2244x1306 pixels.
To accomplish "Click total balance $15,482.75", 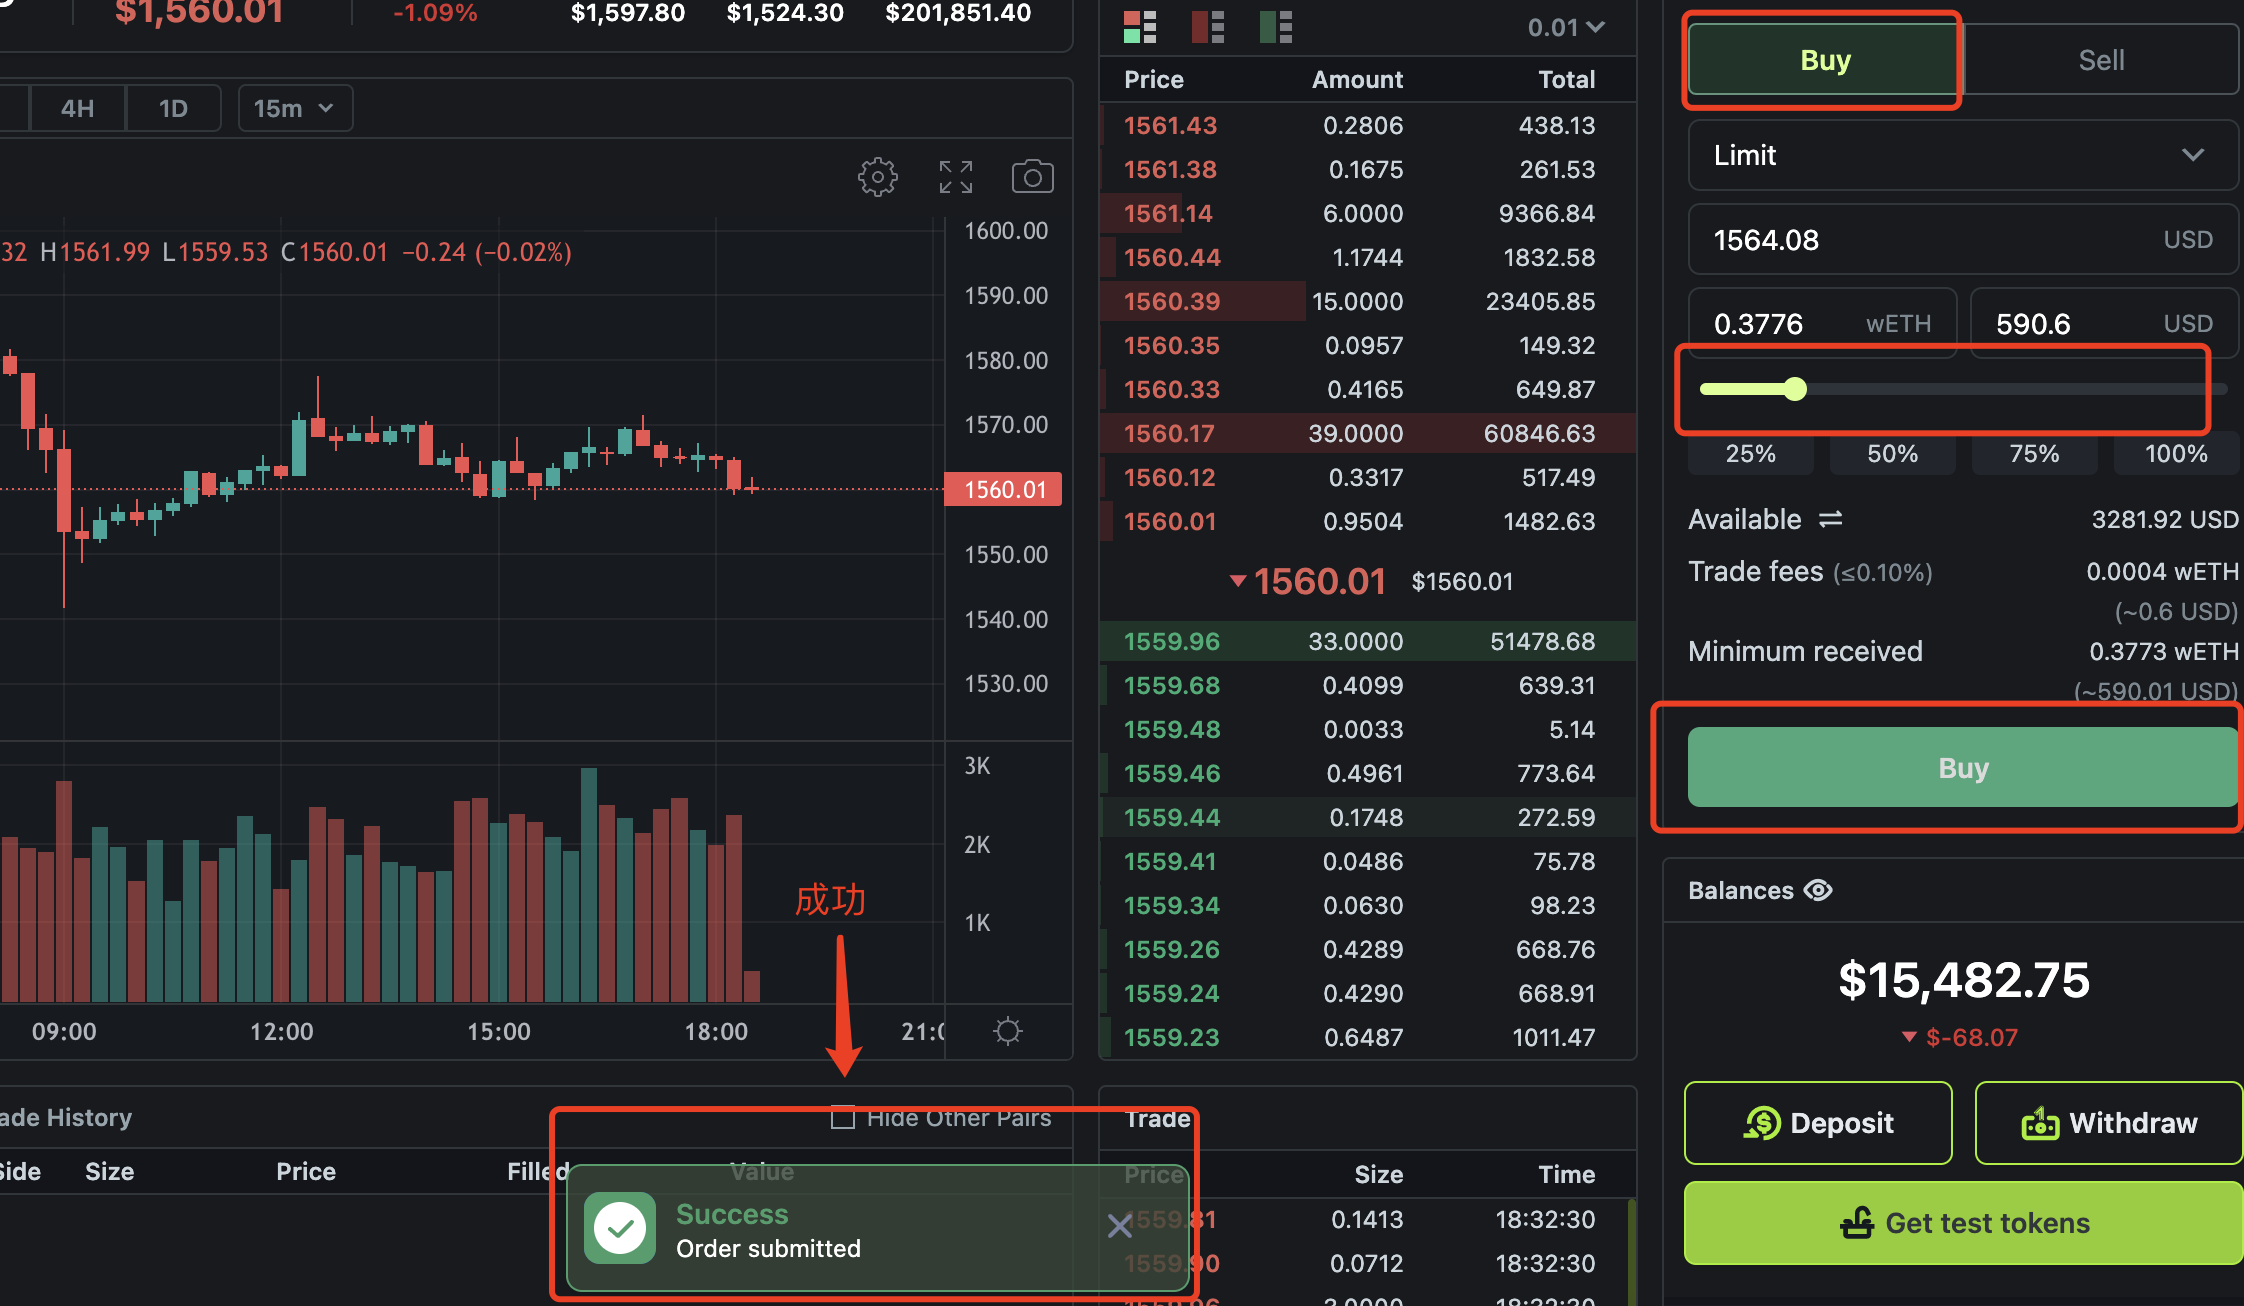I will [1963, 979].
